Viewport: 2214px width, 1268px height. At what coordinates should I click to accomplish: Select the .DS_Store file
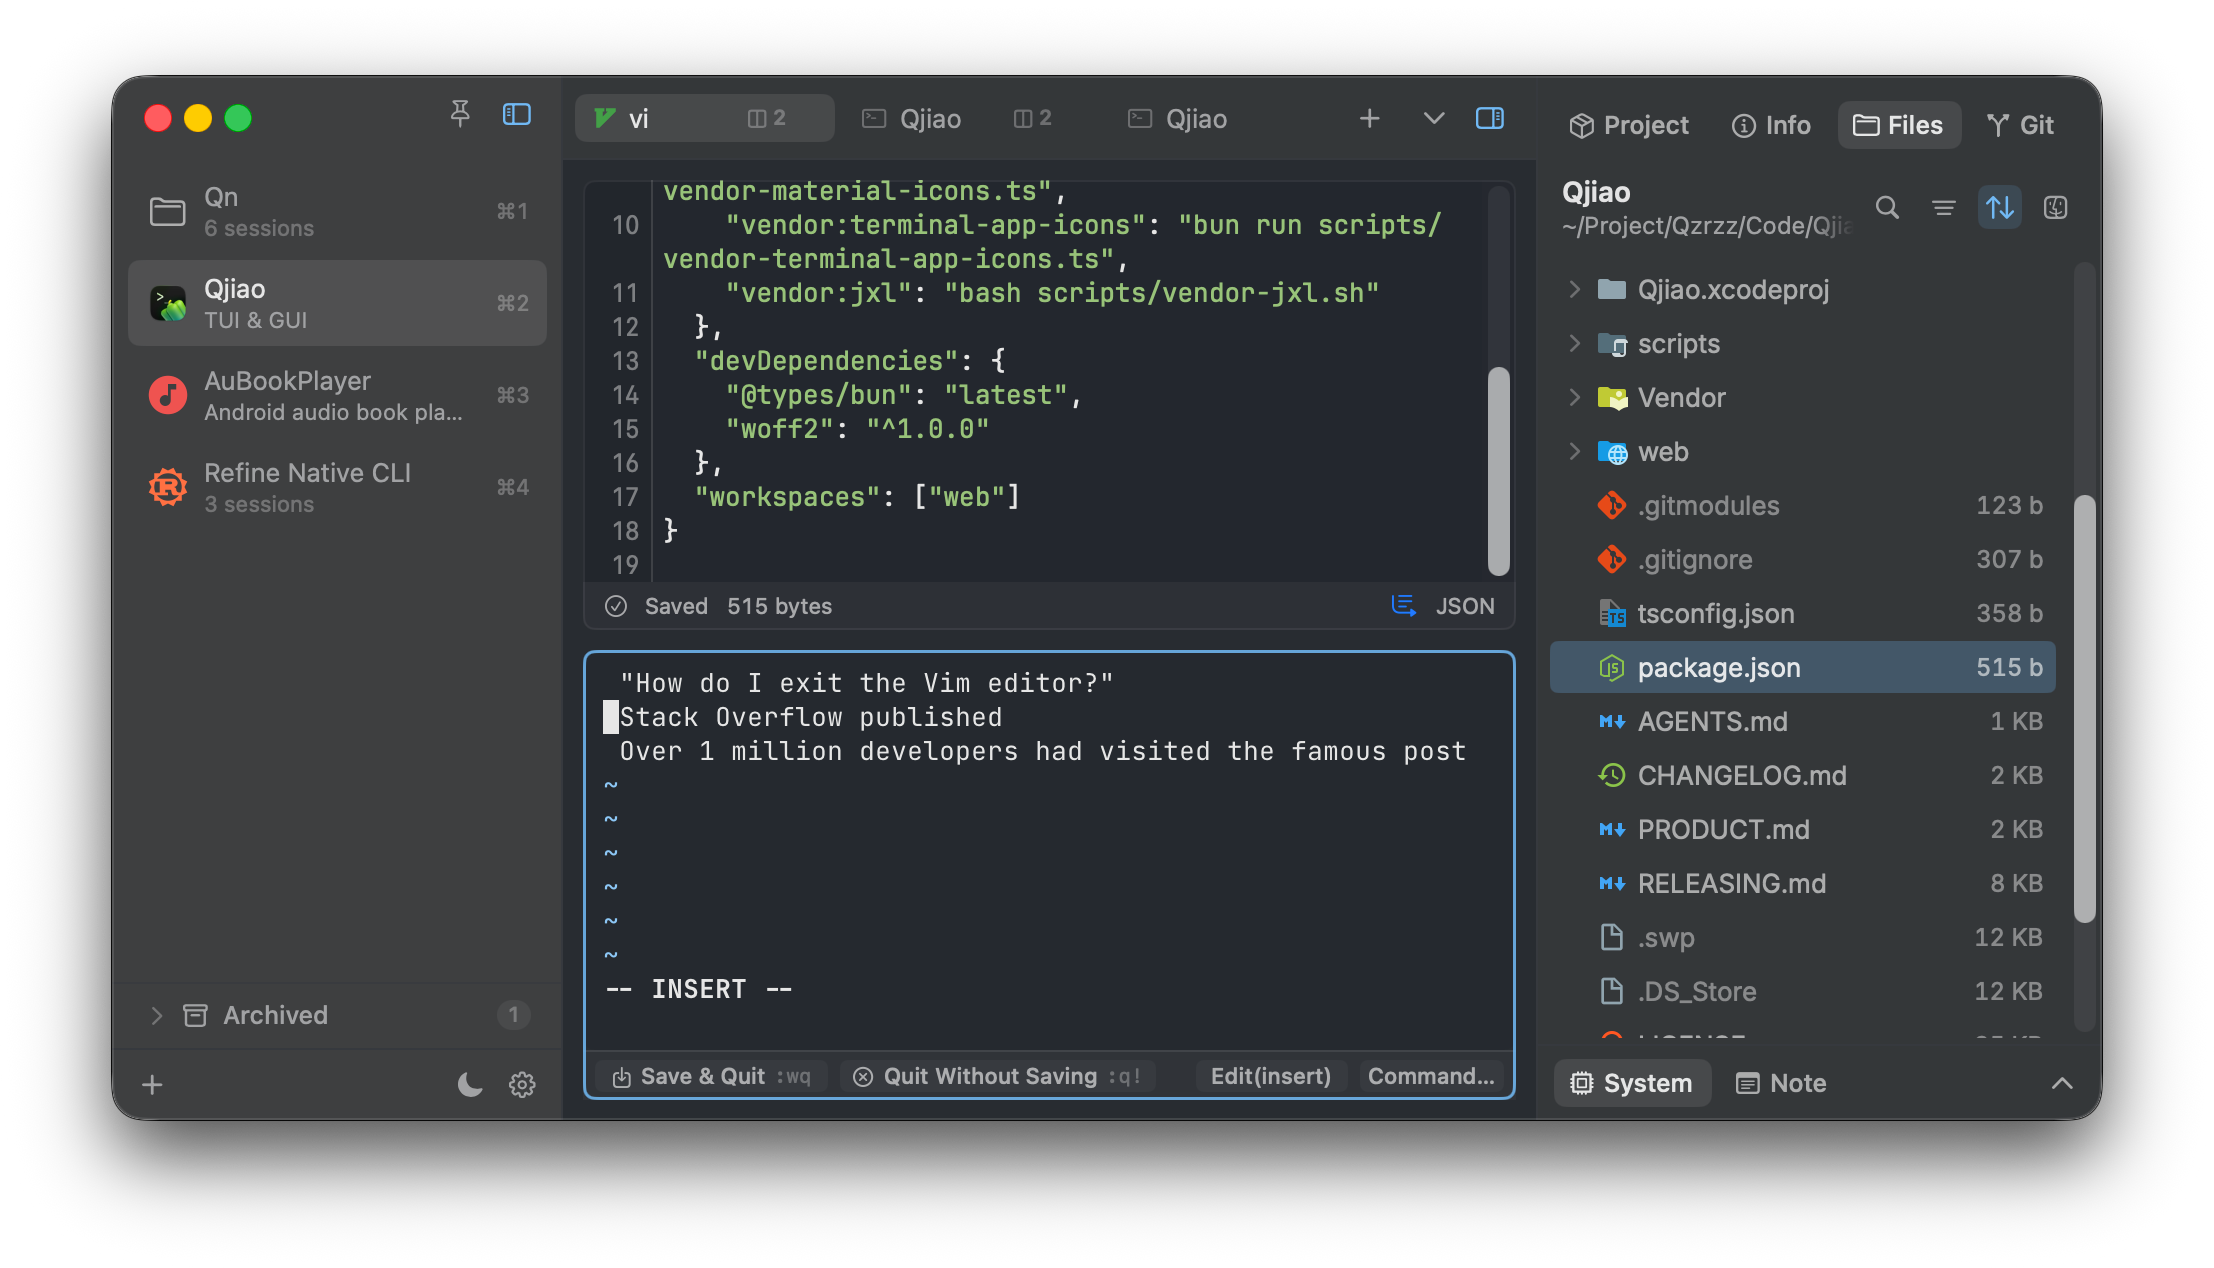coord(1802,991)
